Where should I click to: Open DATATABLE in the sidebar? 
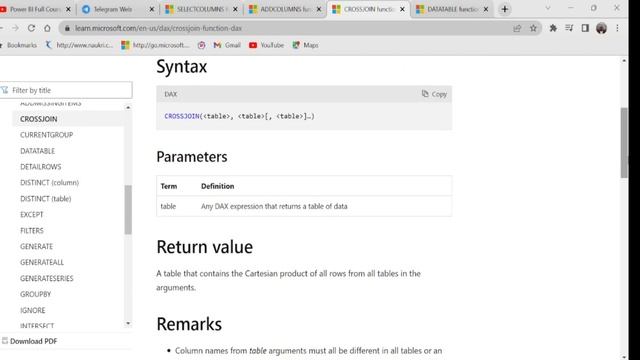click(38, 151)
